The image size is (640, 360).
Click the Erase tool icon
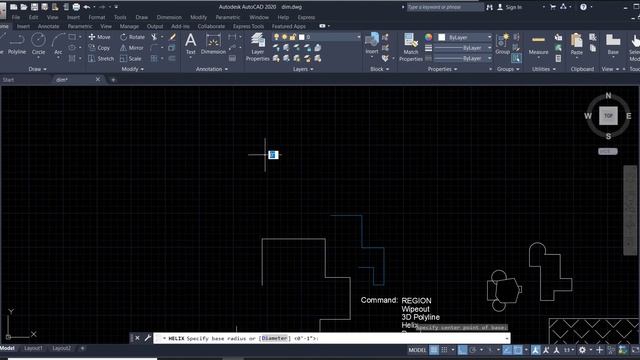[x=172, y=37]
